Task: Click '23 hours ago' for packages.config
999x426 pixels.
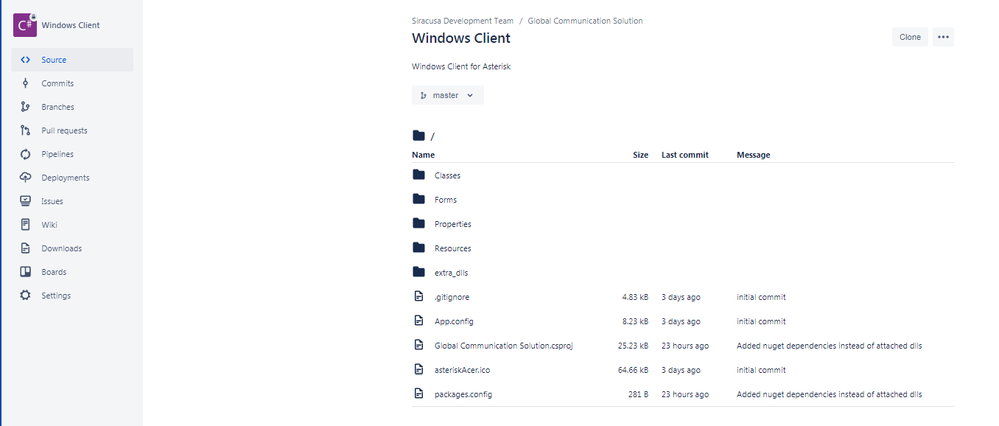Action: [685, 394]
